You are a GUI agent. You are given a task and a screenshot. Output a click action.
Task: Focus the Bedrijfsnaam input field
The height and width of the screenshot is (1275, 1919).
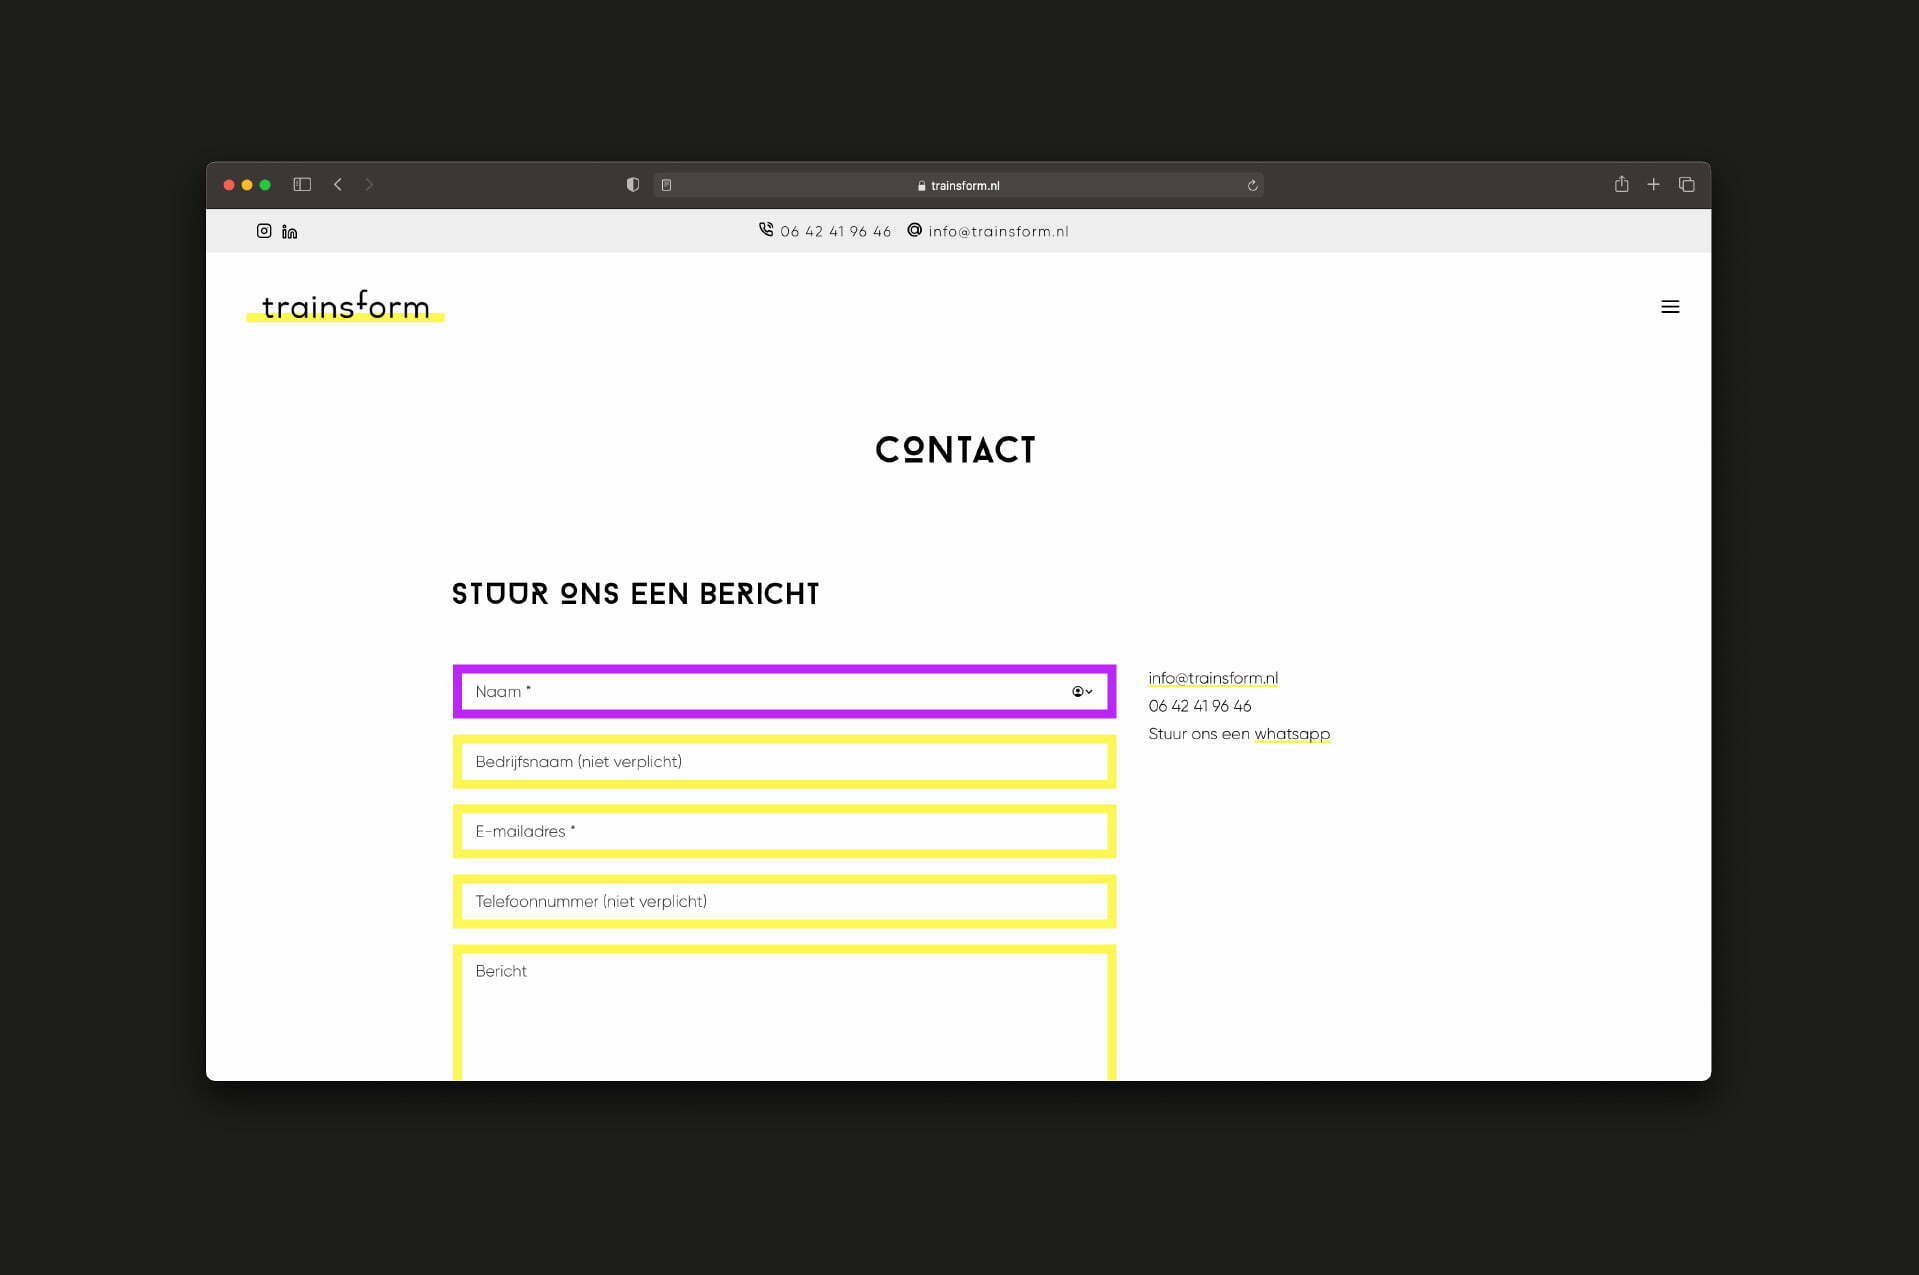(x=784, y=761)
